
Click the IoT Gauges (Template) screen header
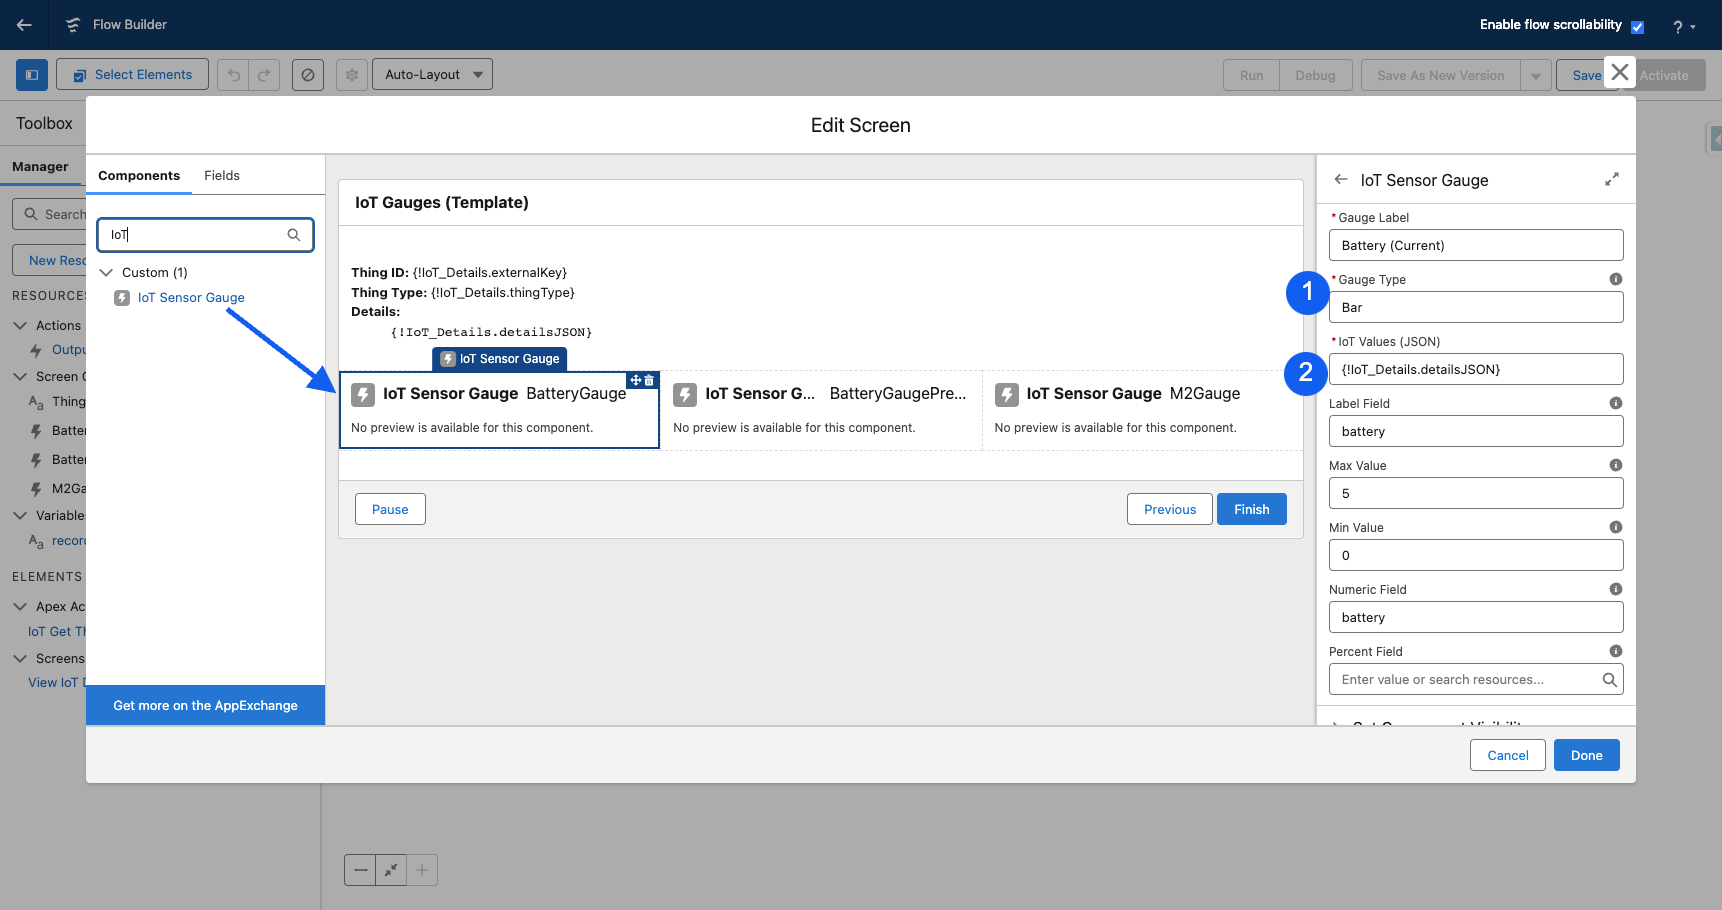click(x=821, y=203)
